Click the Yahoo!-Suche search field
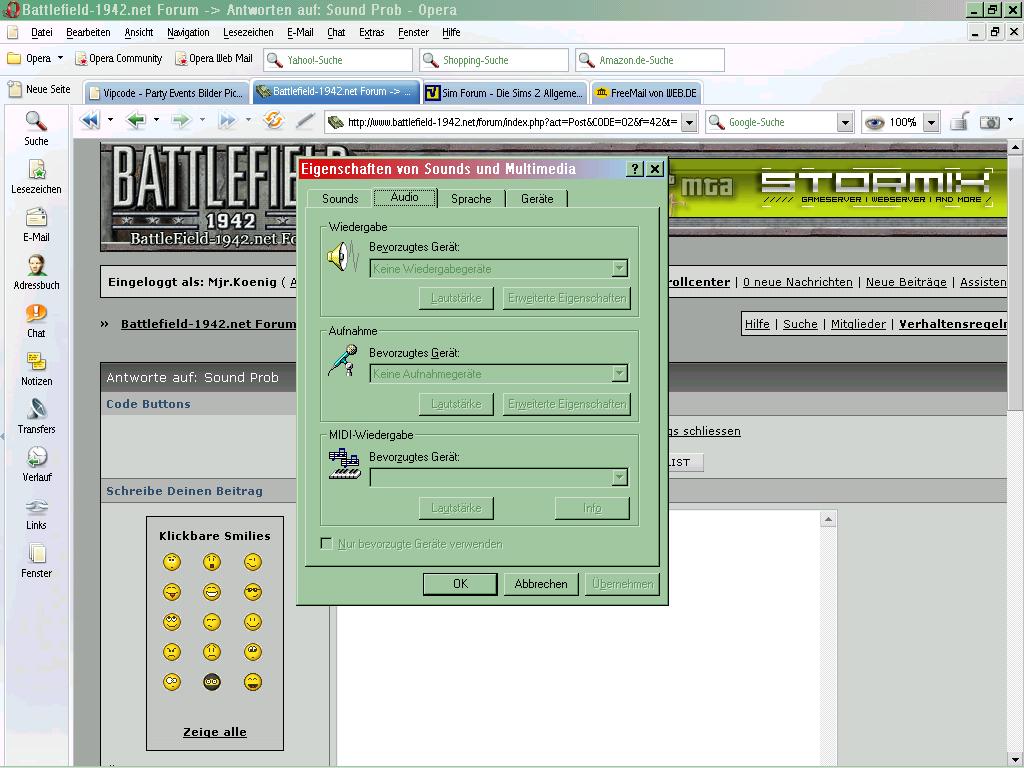Screen dimensions: 1024x768 338,60
